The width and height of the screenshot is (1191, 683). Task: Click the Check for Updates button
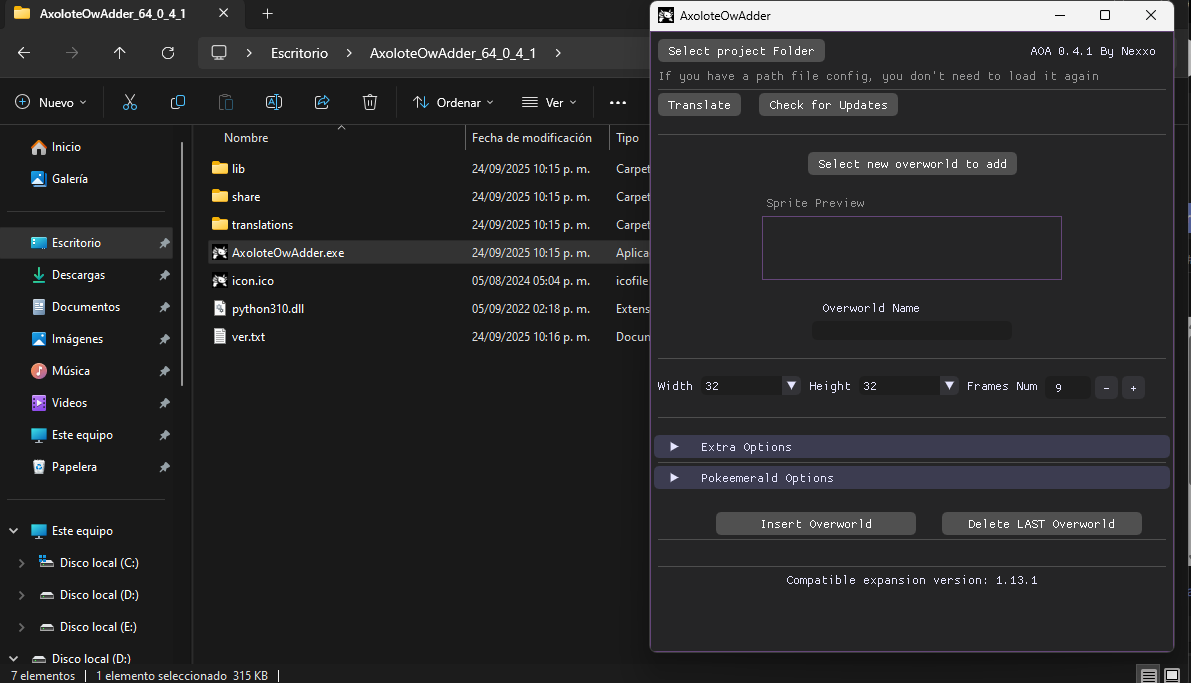828,105
